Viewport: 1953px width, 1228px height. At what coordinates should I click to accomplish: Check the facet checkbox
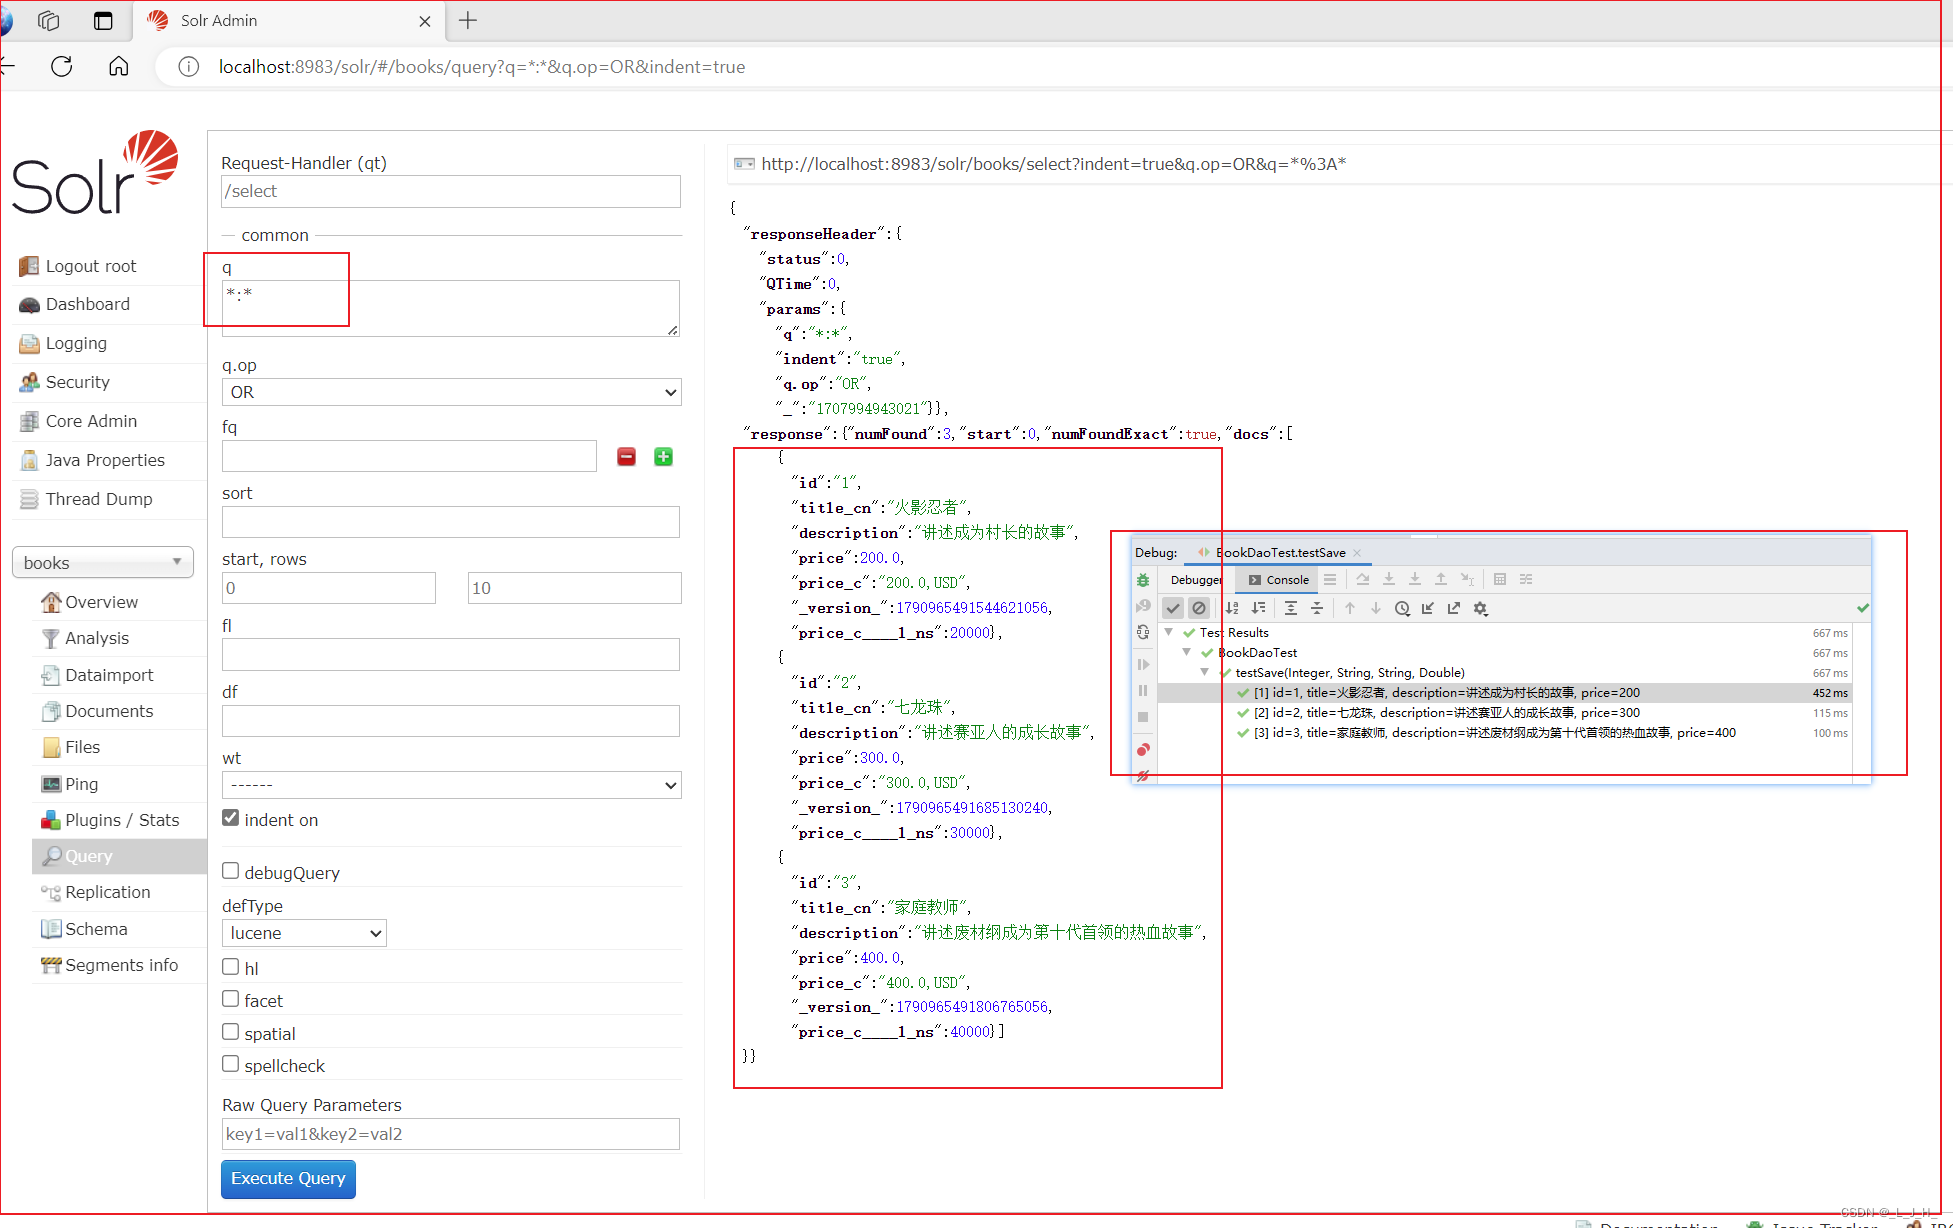(231, 998)
